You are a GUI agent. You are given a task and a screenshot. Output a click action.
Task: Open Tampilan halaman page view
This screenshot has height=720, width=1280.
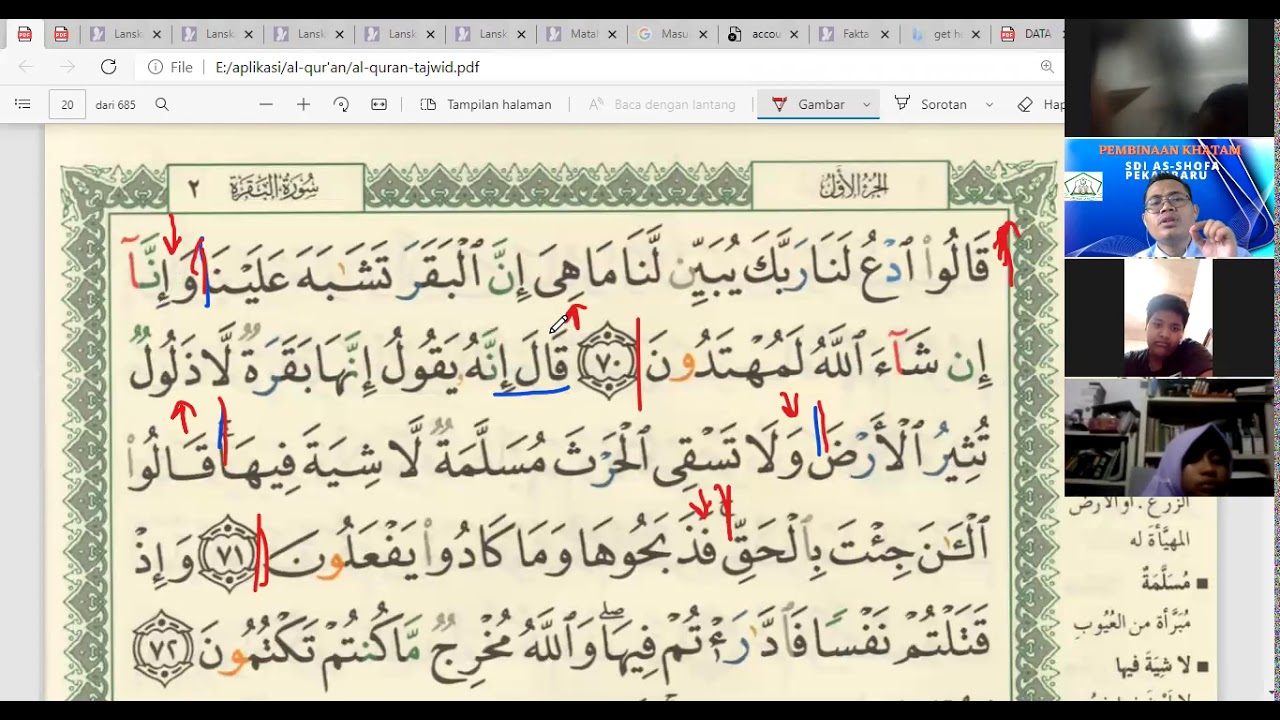tap(486, 104)
